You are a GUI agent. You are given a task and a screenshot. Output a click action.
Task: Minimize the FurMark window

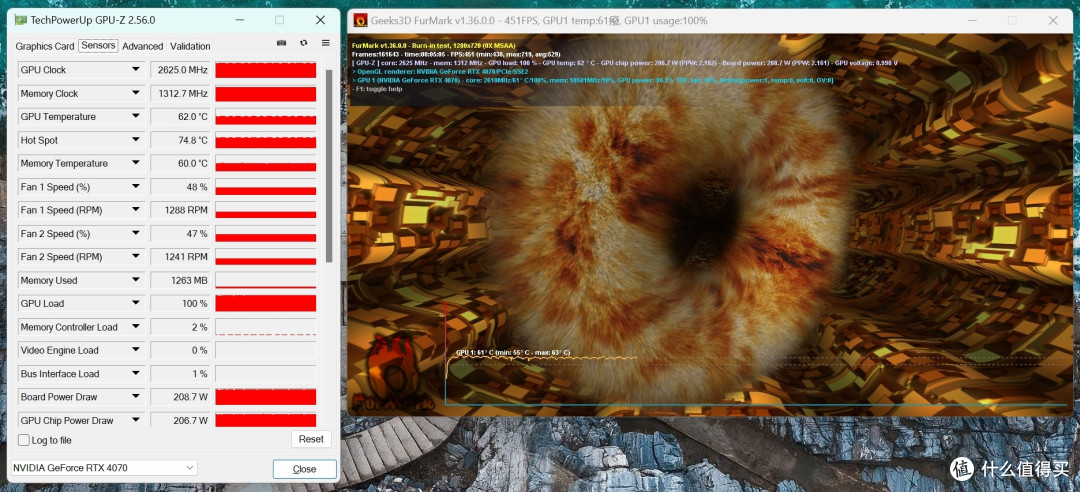coord(973,21)
